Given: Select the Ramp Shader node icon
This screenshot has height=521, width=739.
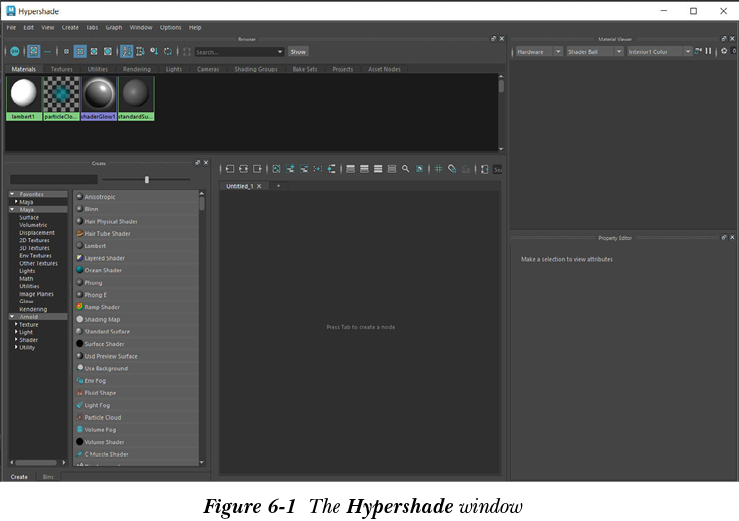Looking at the screenshot, I should tap(79, 307).
